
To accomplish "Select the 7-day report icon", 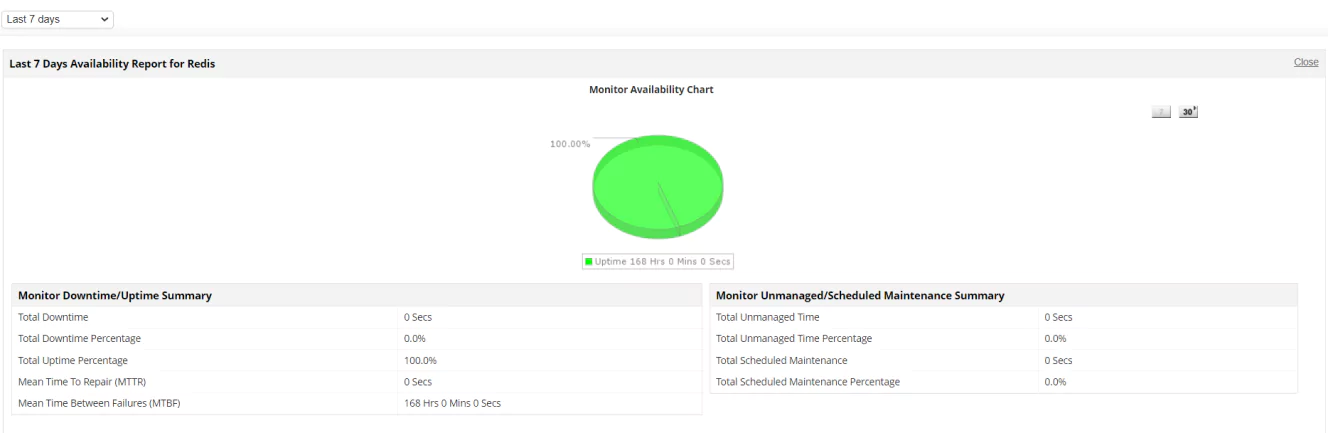I will pos(1162,112).
